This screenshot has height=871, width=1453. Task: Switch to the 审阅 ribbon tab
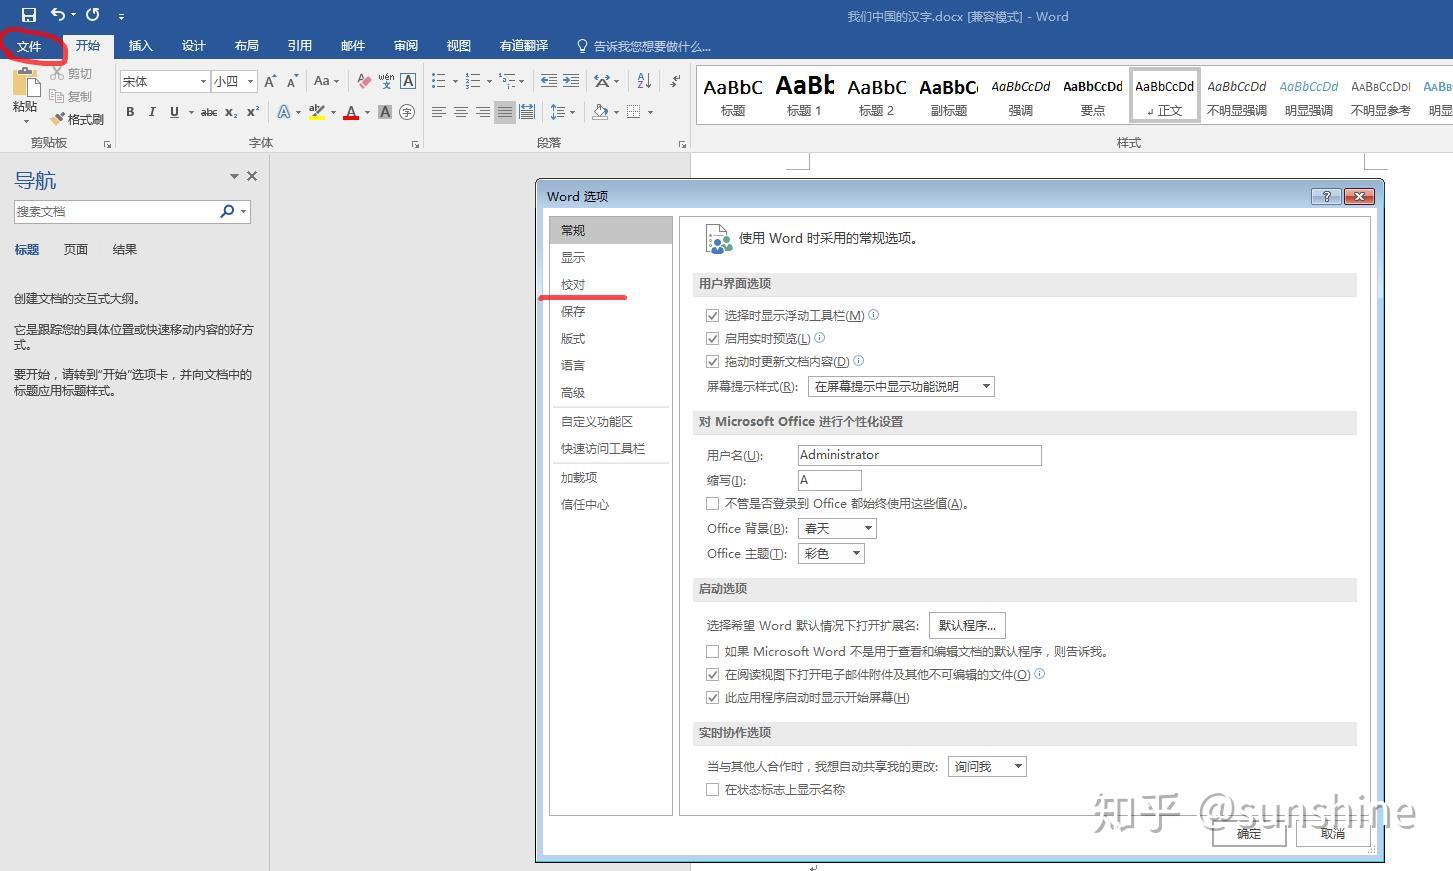tap(406, 46)
